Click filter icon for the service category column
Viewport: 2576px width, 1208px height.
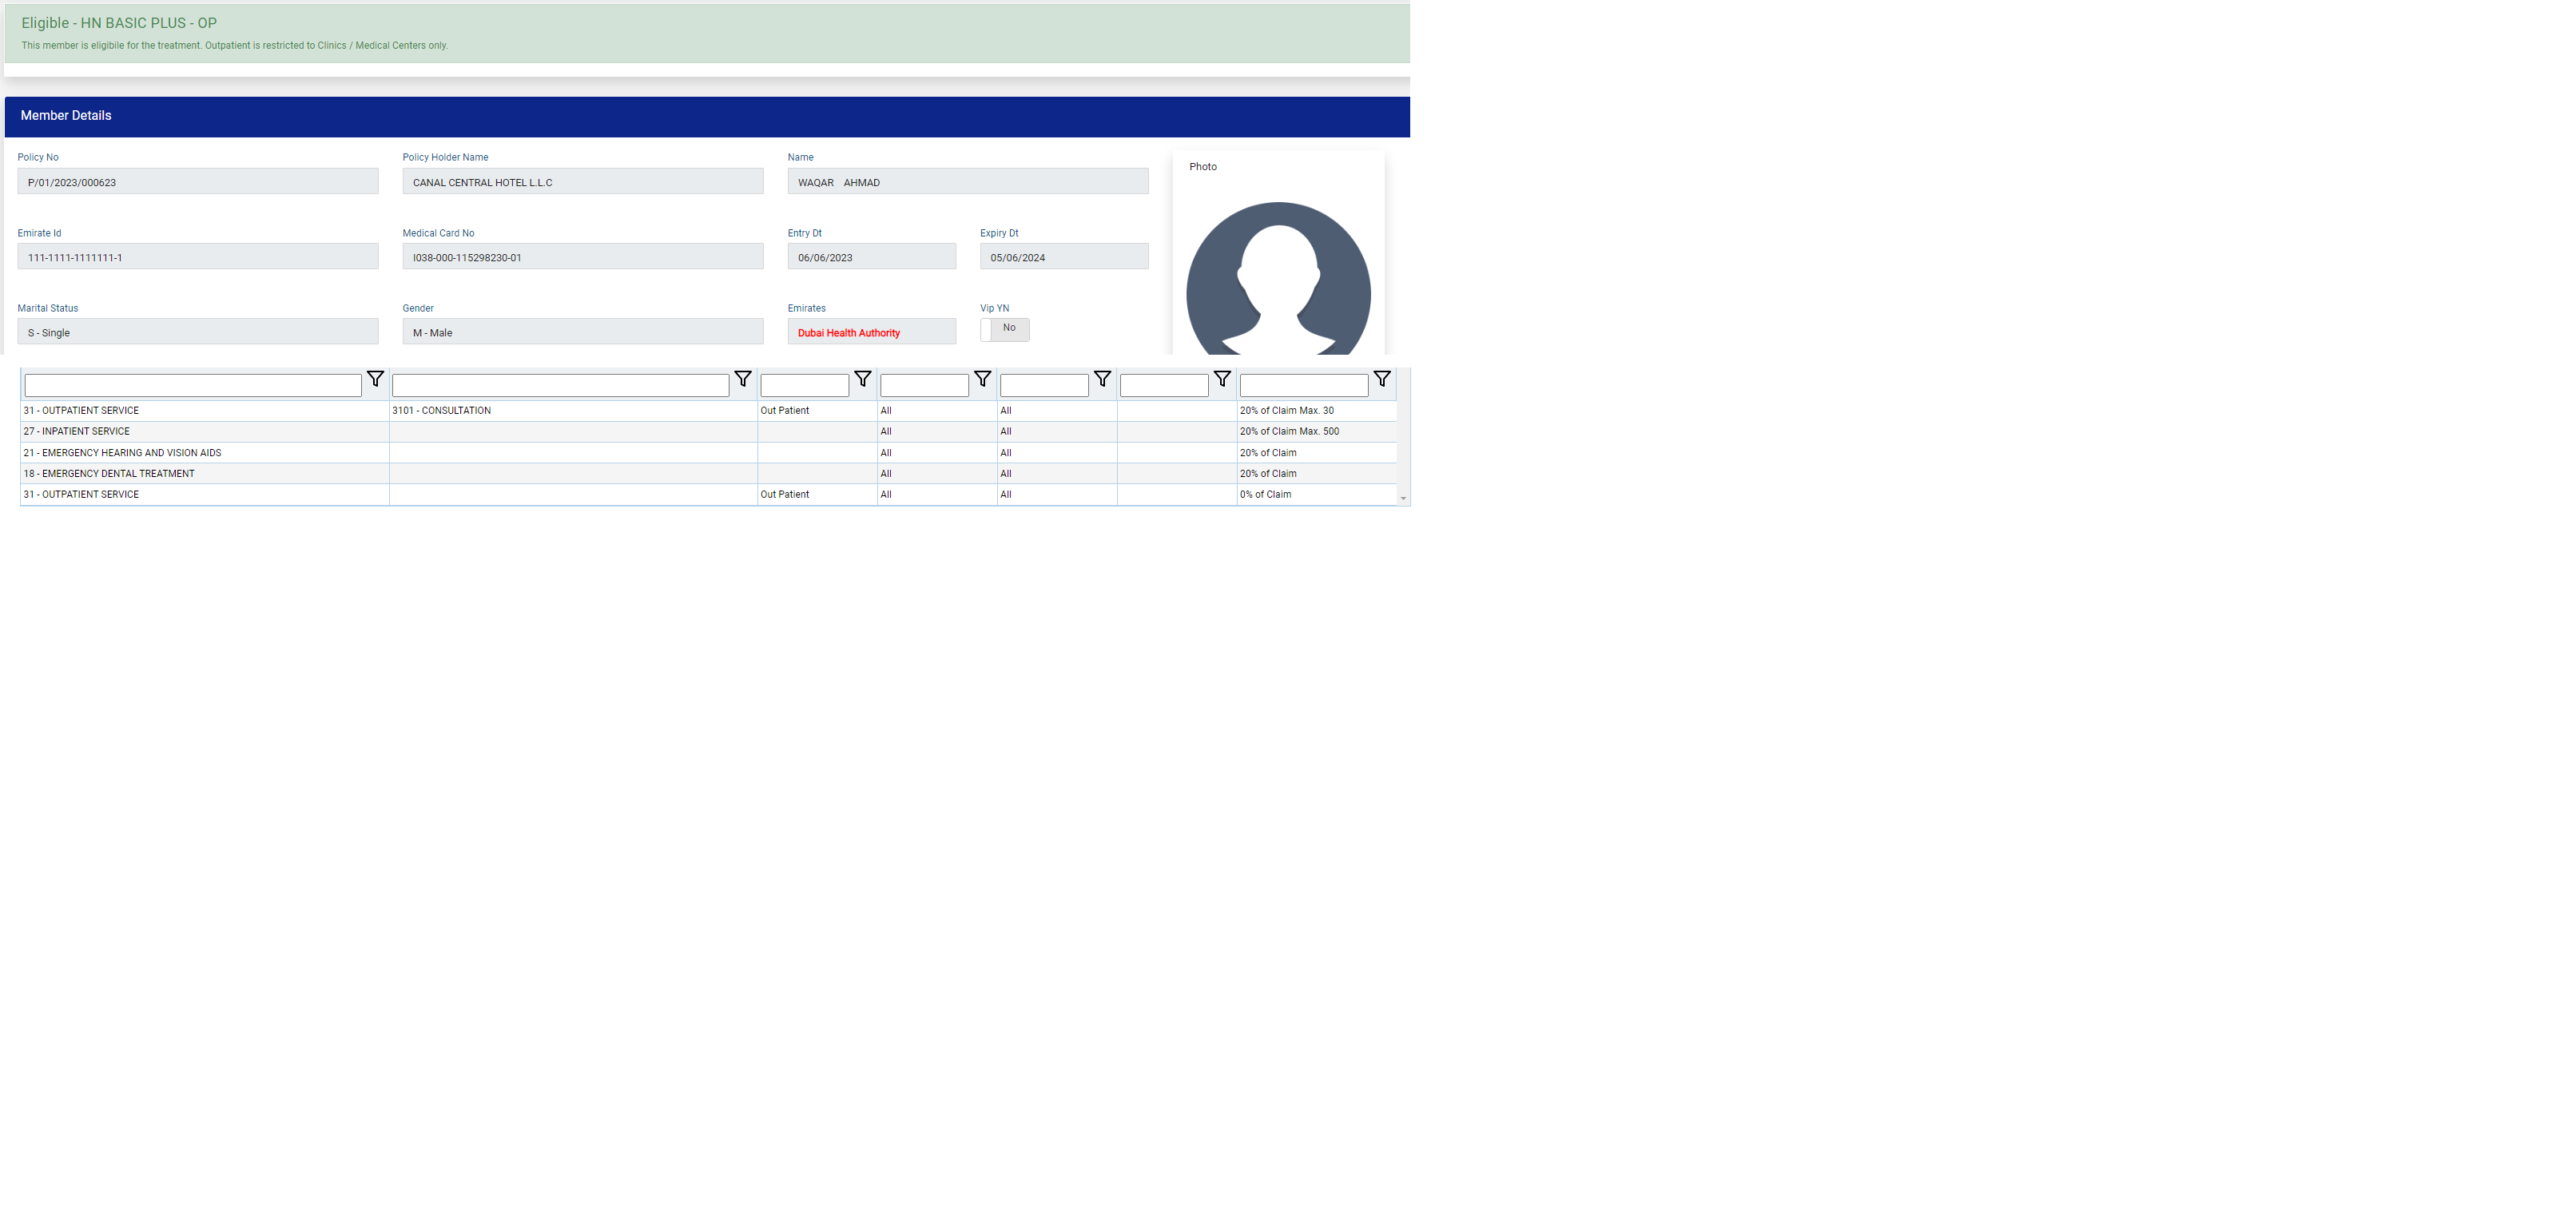(375, 379)
